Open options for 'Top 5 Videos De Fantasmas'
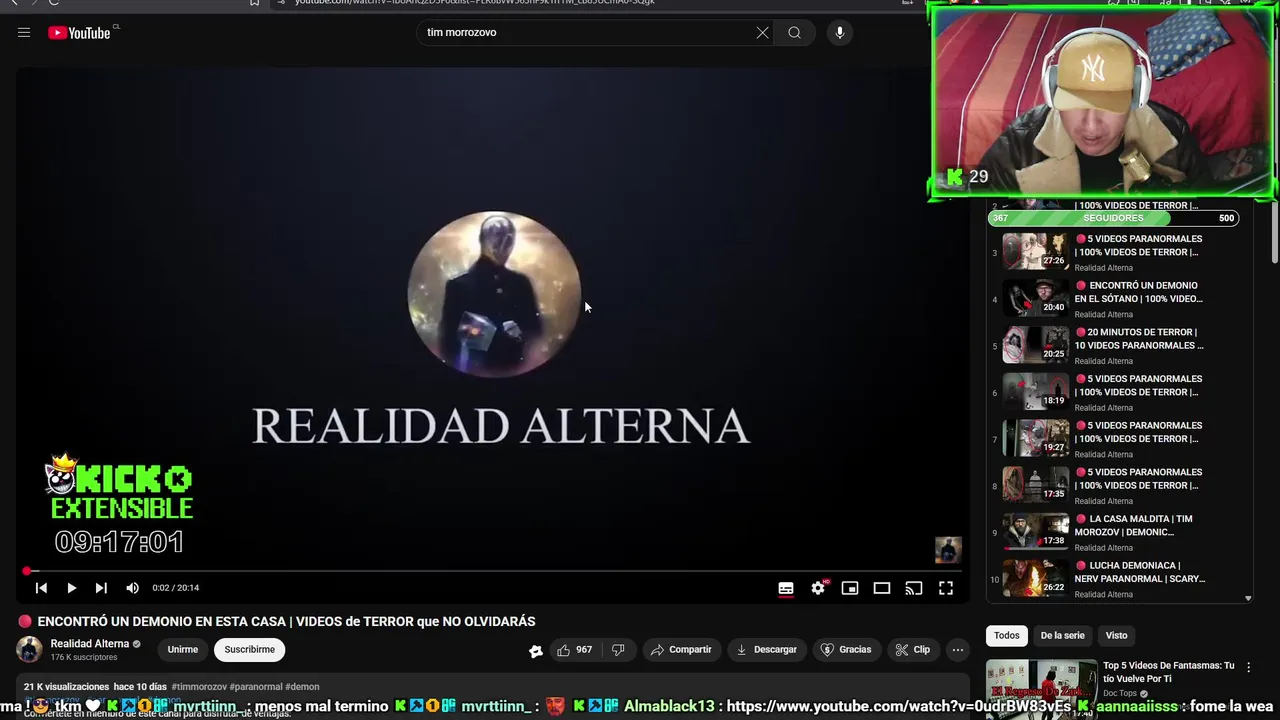Screen dimensions: 1280x720 coord(1248,667)
